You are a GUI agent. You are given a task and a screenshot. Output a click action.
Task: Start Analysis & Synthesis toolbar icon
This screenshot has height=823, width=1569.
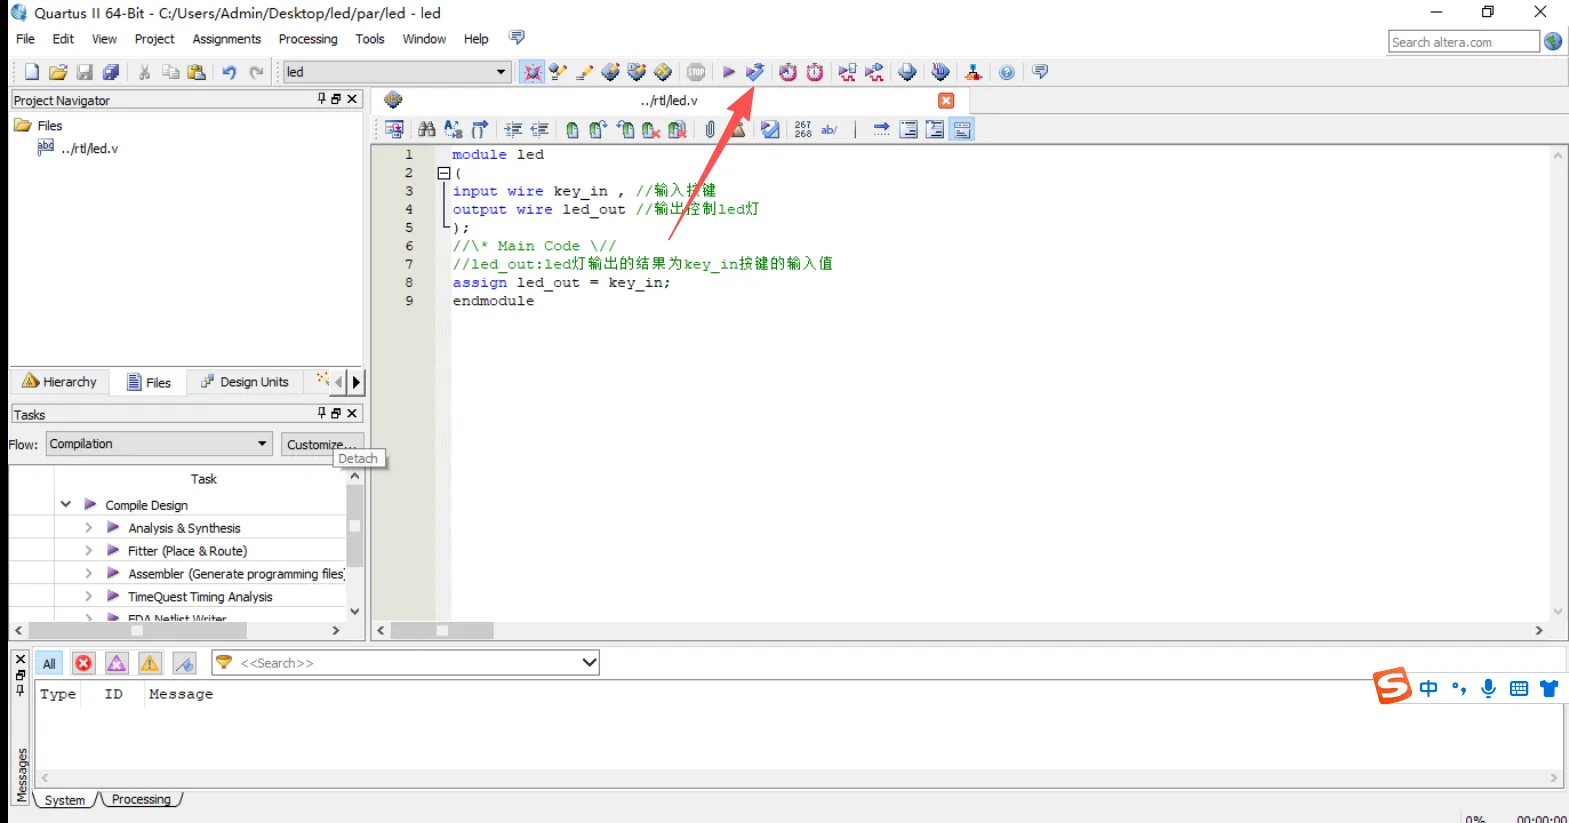point(755,72)
